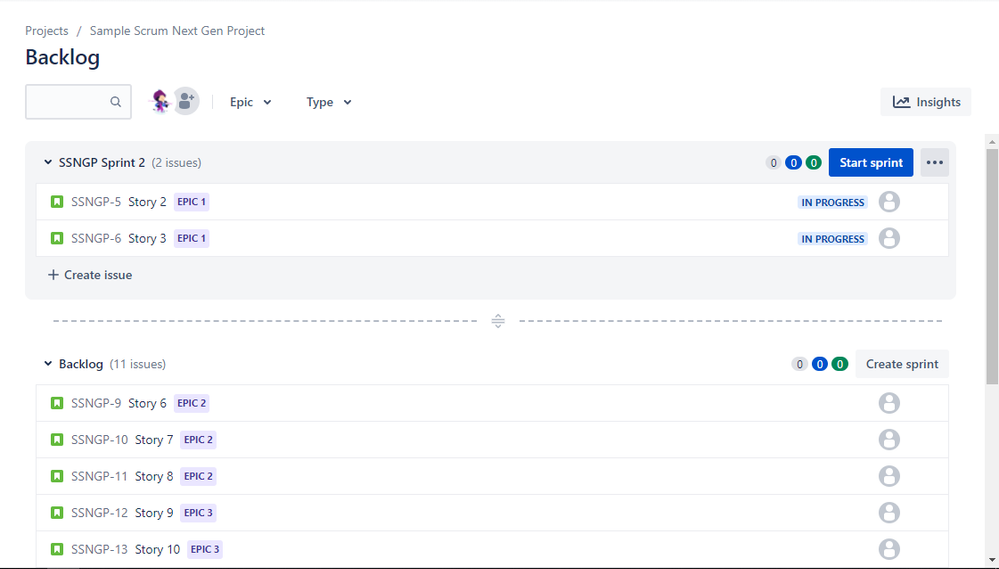Select the Story 10 summary text

click(157, 549)
